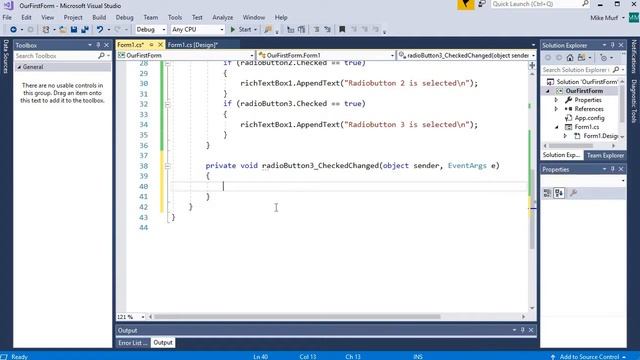The width and height of the screenshot is (640, 360).
Task: Toggle auto-hide pin on Output panel
Action: (522, 330)
